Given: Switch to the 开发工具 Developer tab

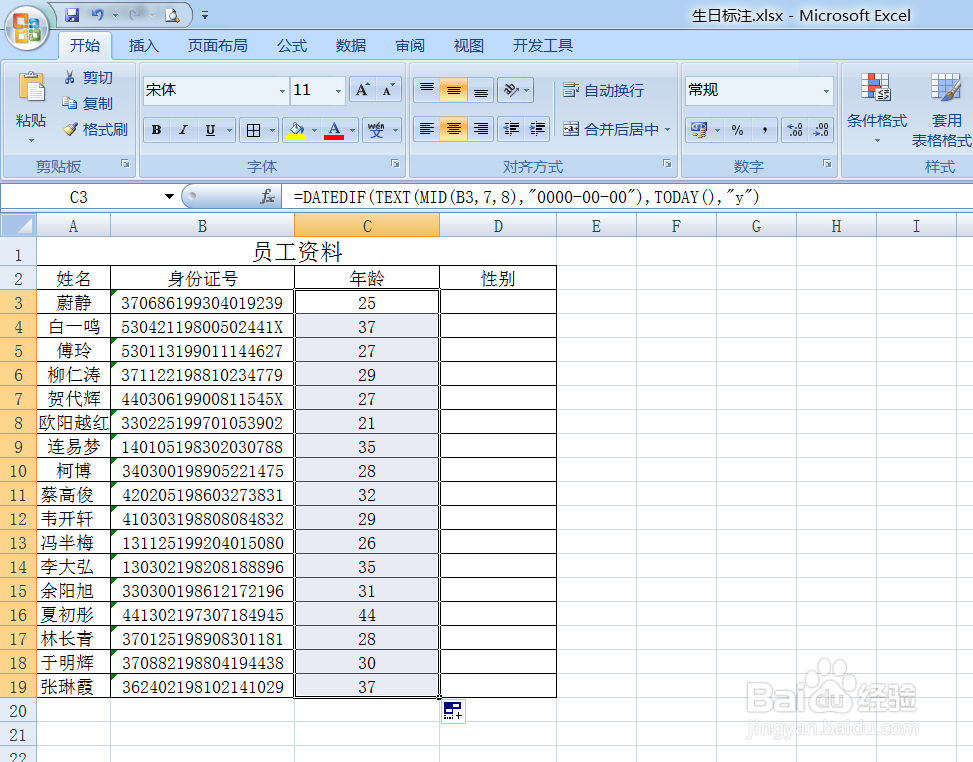Looking at the screenshot, I should click(x=543, y=45).
